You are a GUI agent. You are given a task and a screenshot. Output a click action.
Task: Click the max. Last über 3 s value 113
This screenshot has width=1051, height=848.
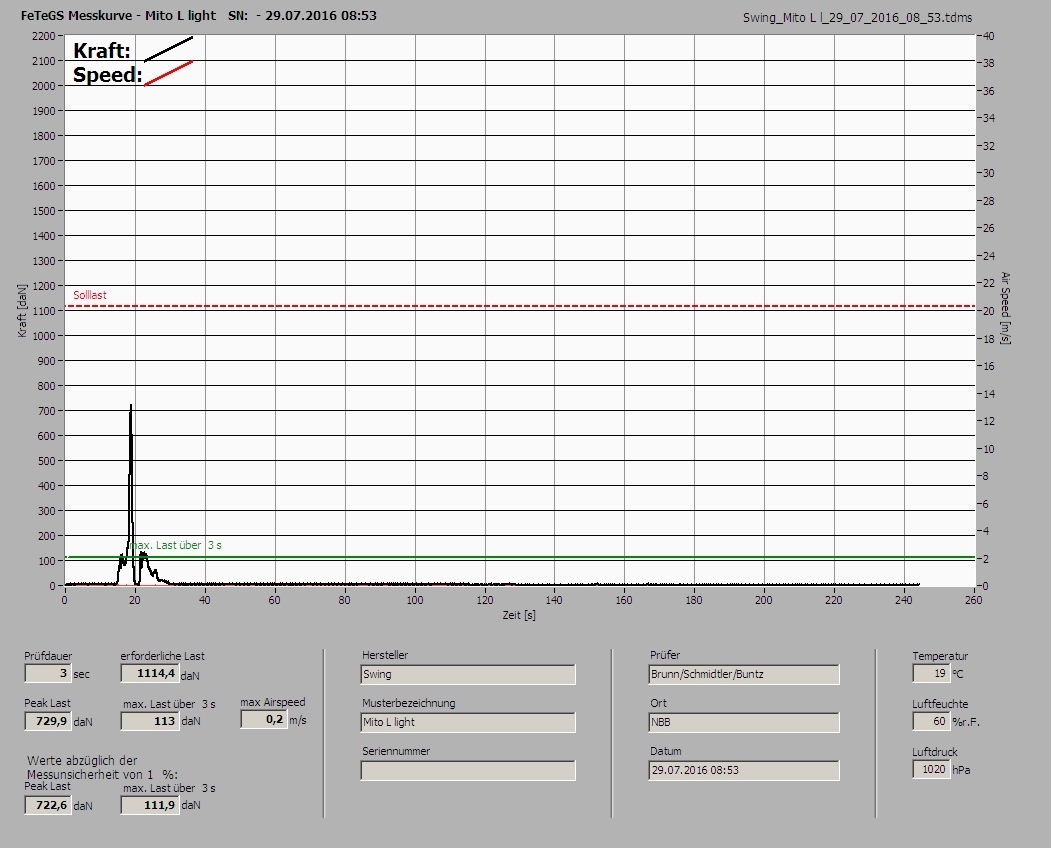pyautogui.click(x=149, y=721)
